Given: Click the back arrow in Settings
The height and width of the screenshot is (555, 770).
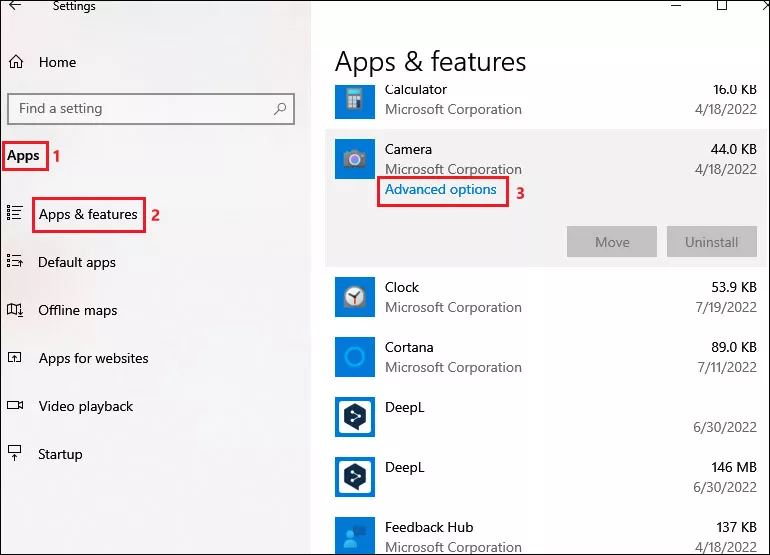Looking at the screenshot, I should click(15, 5).
